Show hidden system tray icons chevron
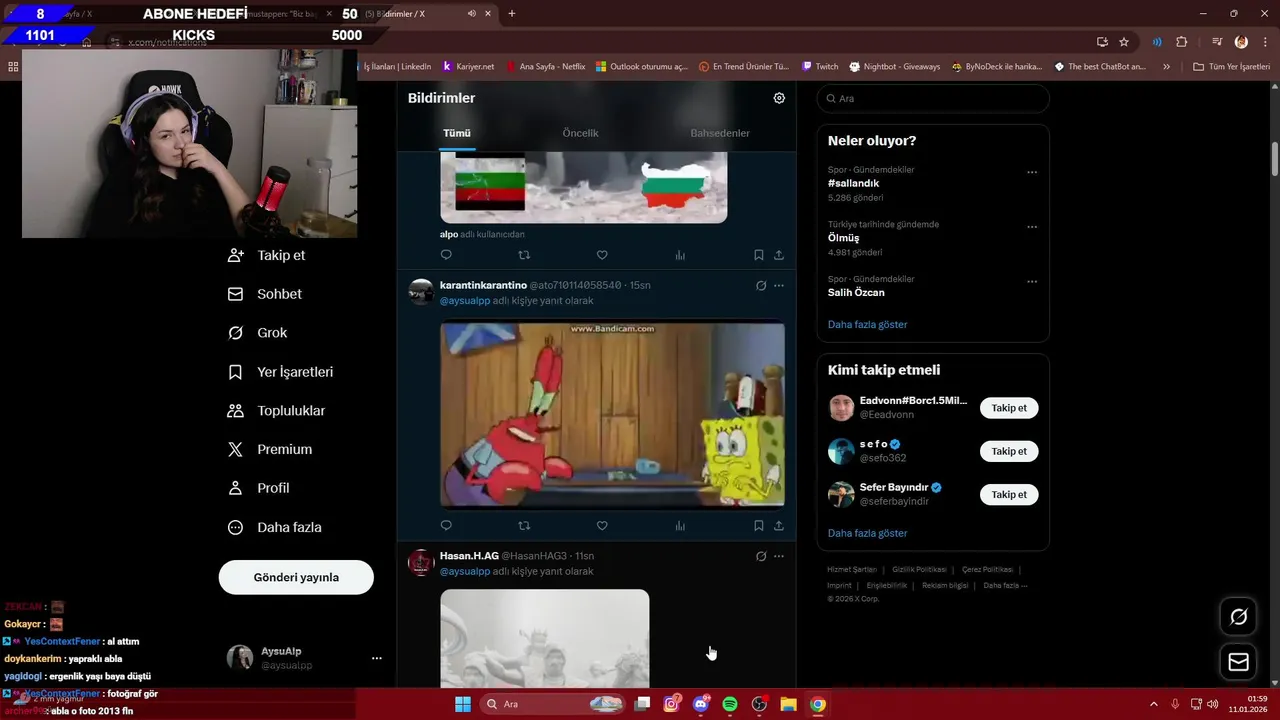The image size is (1280, 720). click(1154, 704)
